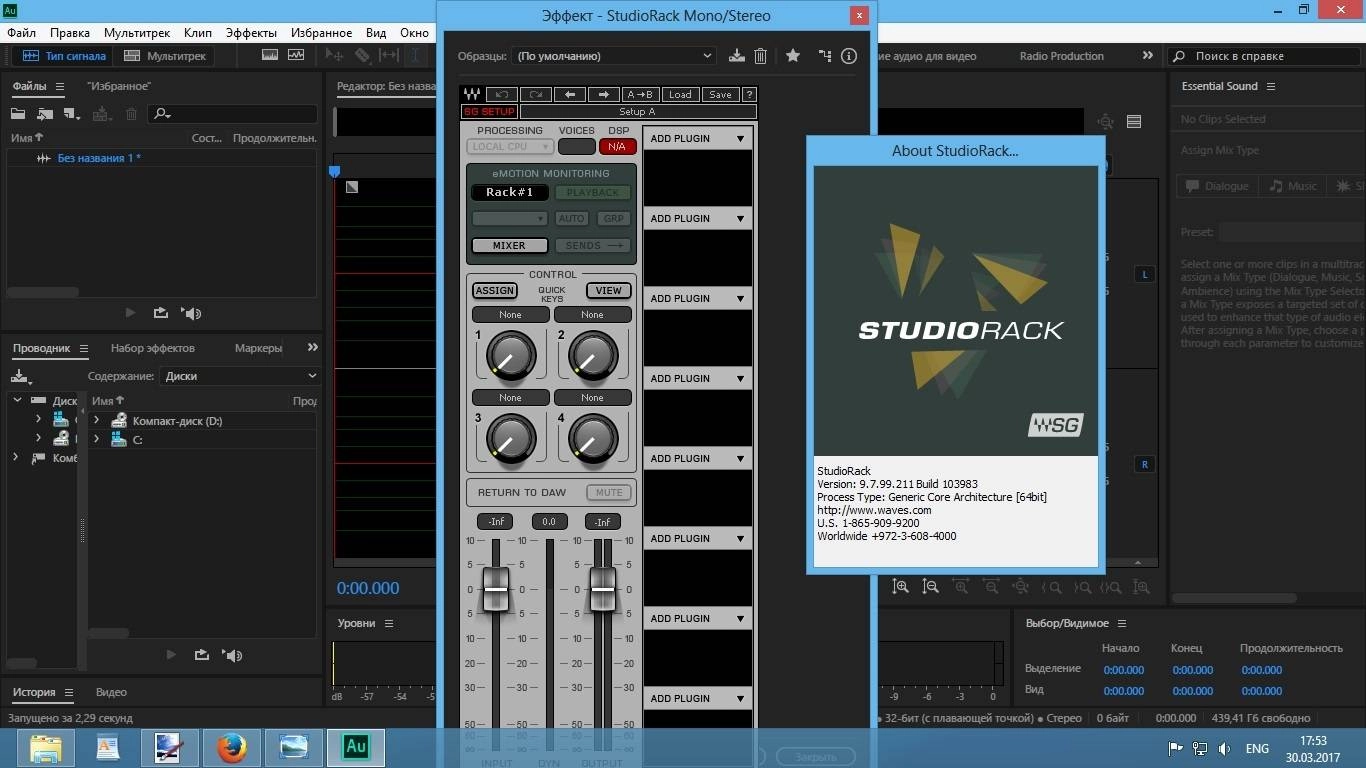This screenshot has width=1366, height=768.
Task: Switch to Multitrack view (Мультитрек)
Action: point(165,56)
